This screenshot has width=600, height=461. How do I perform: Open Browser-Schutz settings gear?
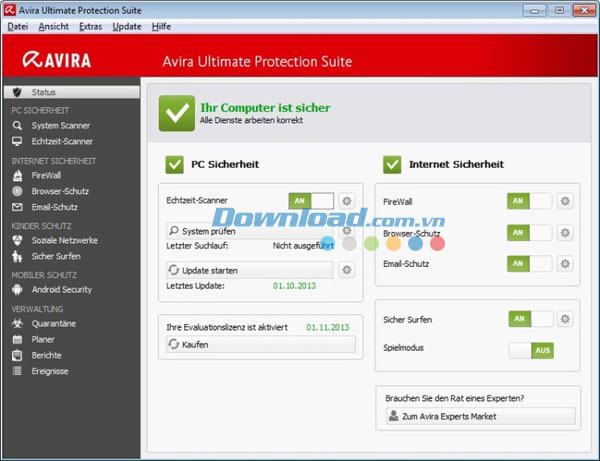point(565,233)
